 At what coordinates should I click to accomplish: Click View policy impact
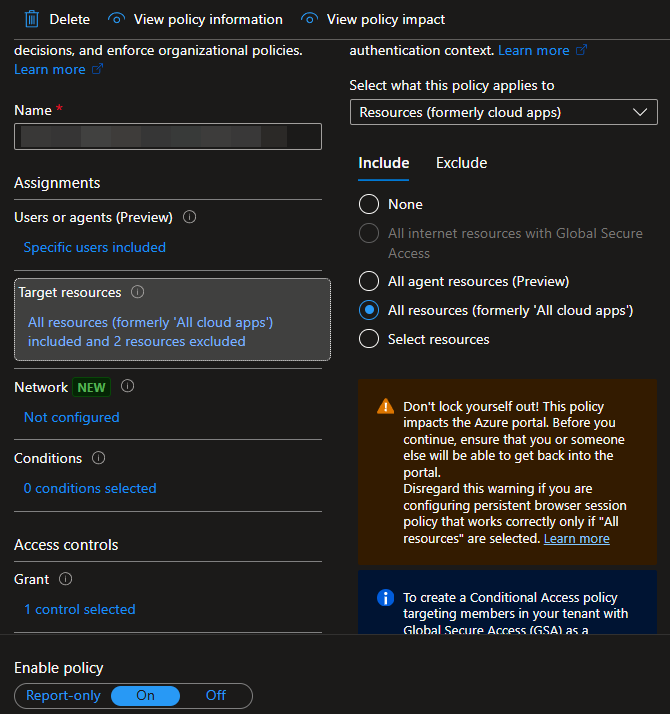(386, 19)
